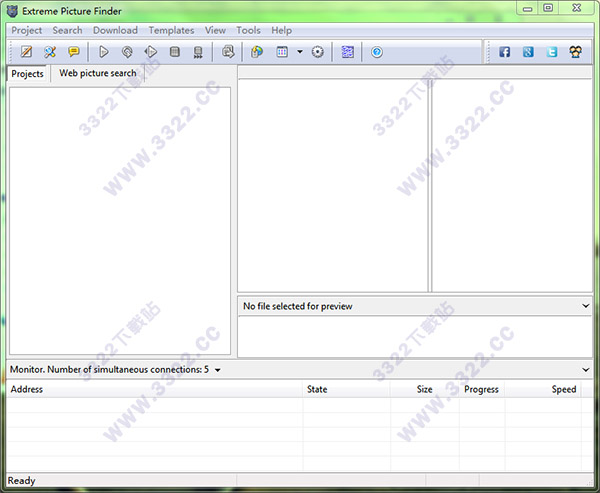Open the Templates menu
The height and width of the screenshot is (493, 600).
point(171,30)
